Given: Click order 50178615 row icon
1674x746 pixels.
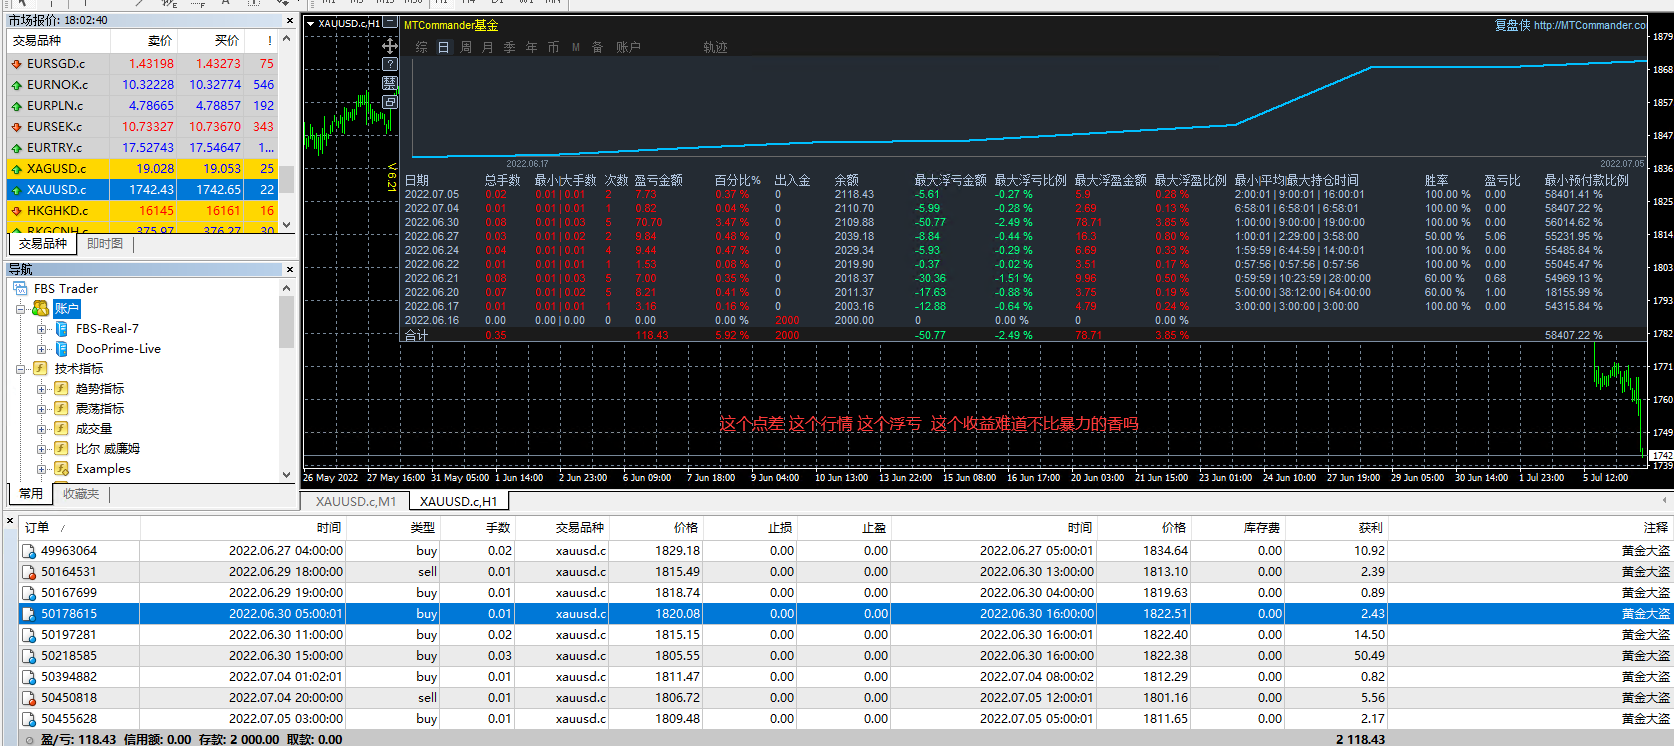Looking at the screenshot, I should coord(29,614).
